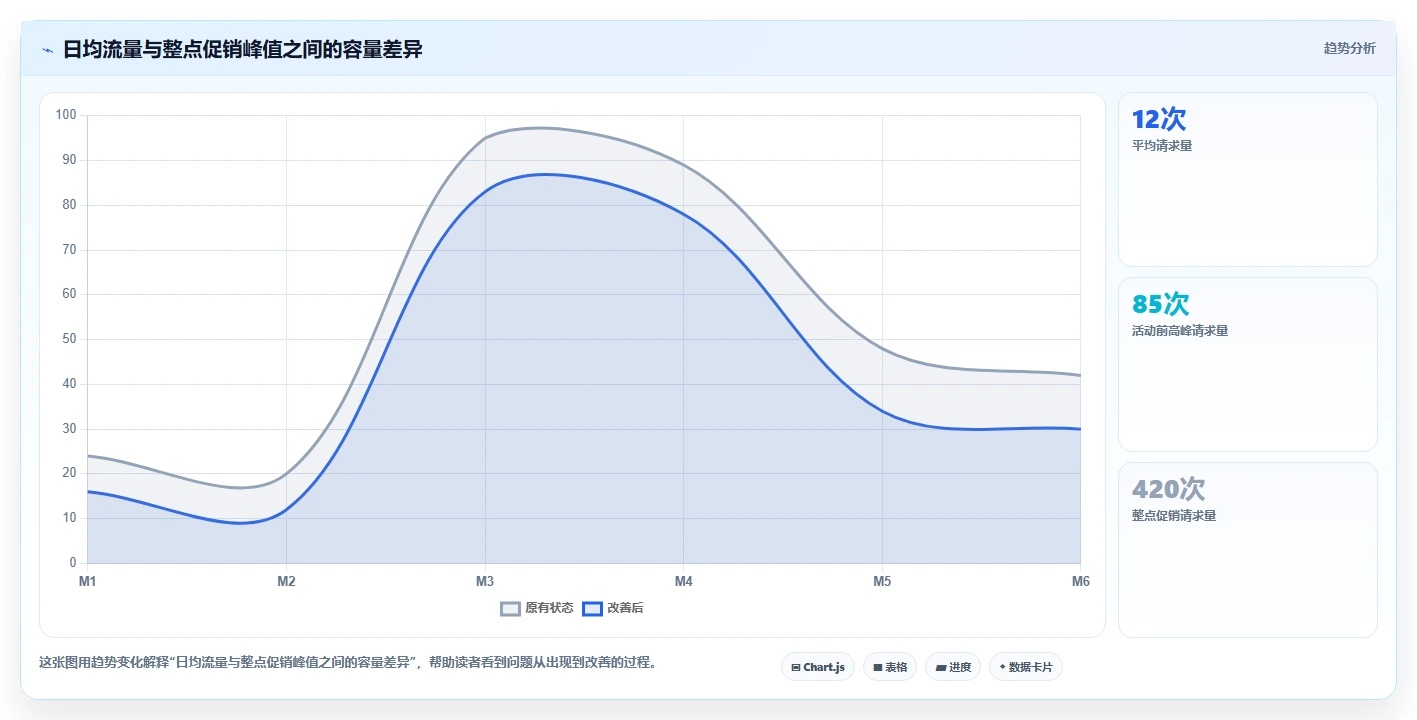Click the blue 改善后 legend swatch
The height and width of the screenshot is (720, 1417).
pyautogui.click(x=593, y=608)
